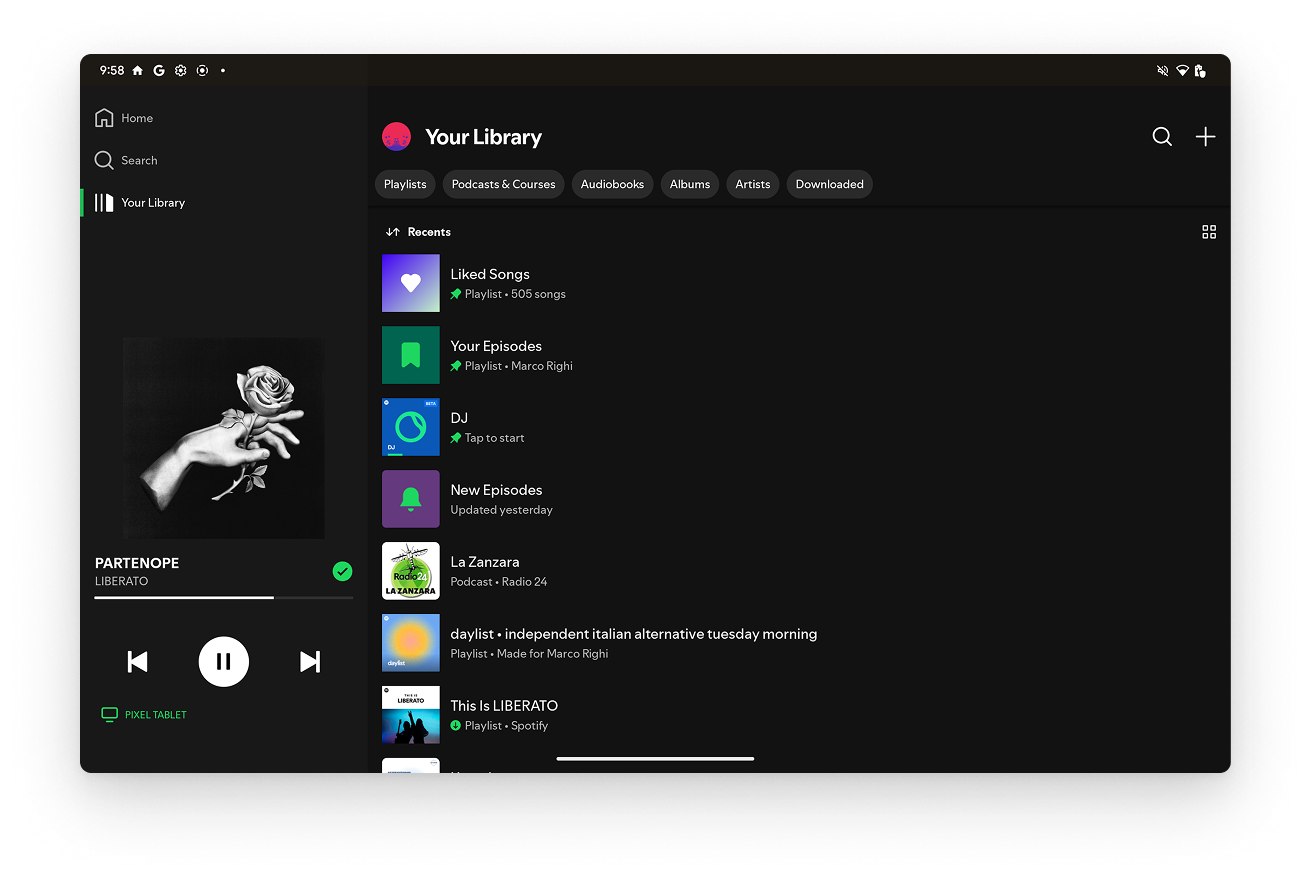
Task: Open daylist independent italian alternative title
Action: pos(634,634)
